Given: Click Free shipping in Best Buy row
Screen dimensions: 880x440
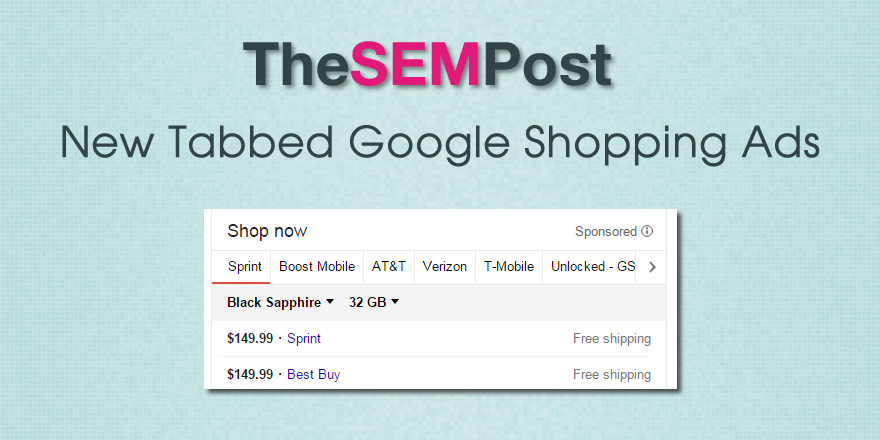Looking at the screenshot, I should click(x=611, y=375).
